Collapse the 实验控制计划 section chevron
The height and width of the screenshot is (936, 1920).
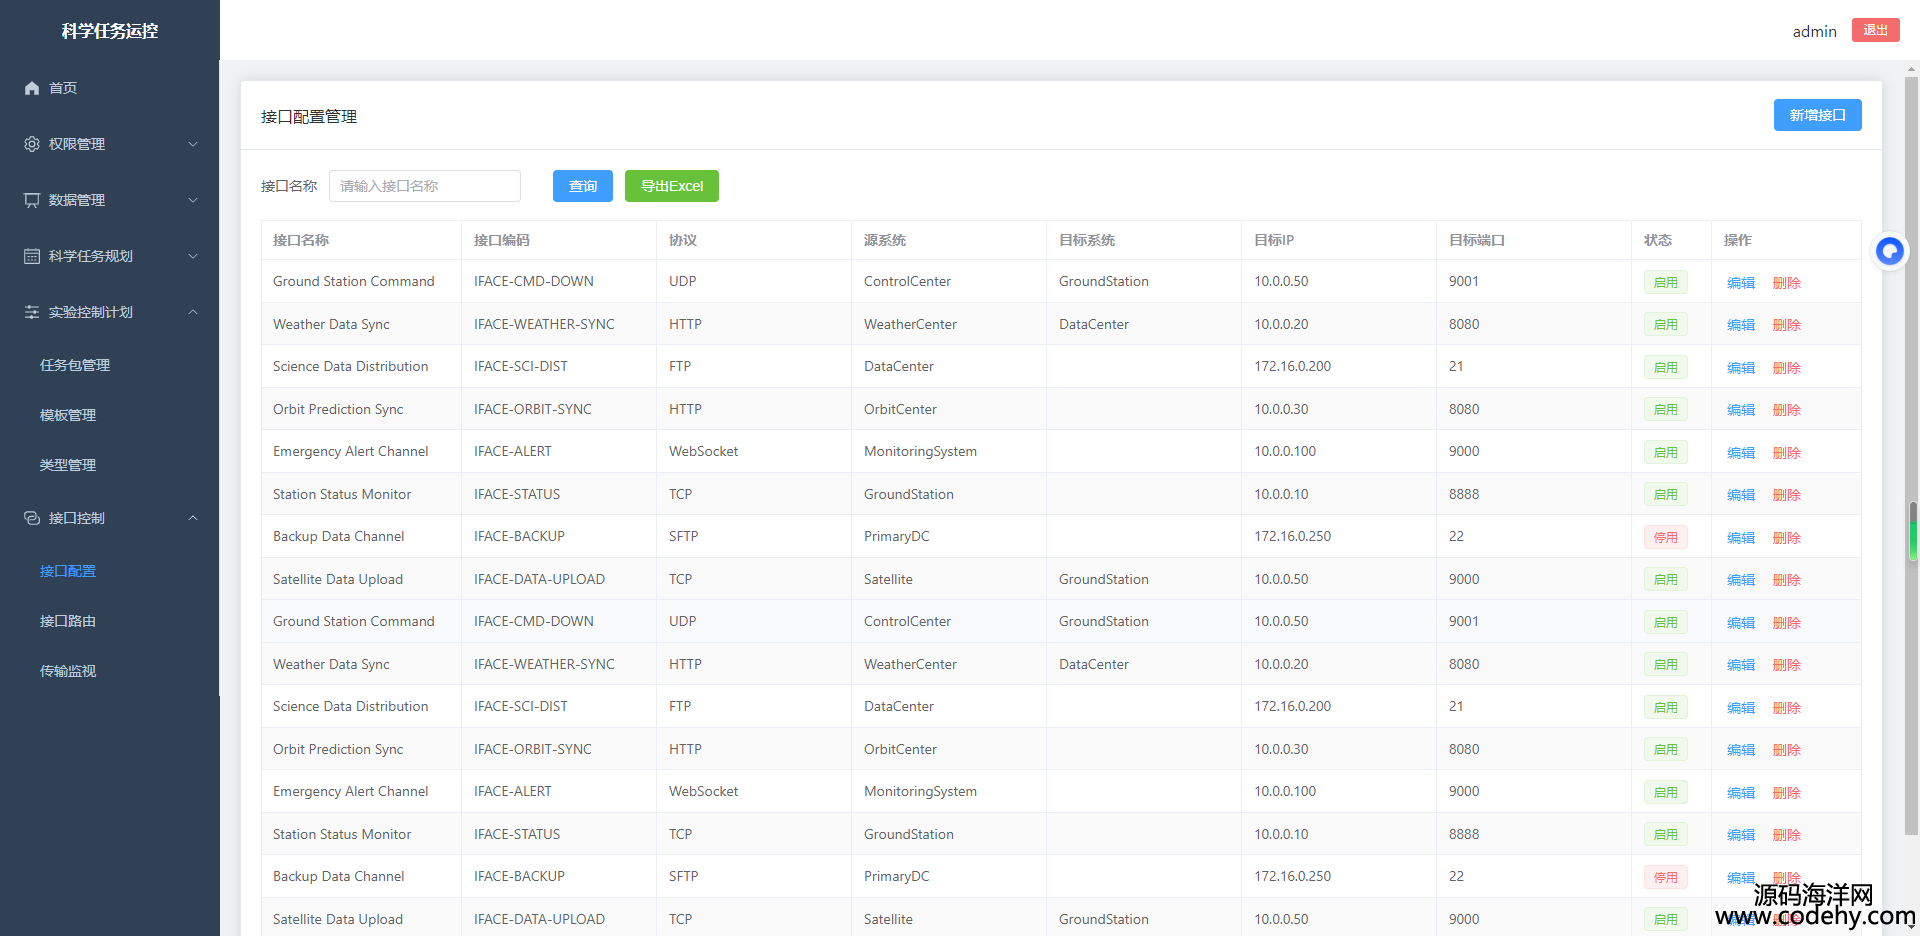(x=193, y=312)
